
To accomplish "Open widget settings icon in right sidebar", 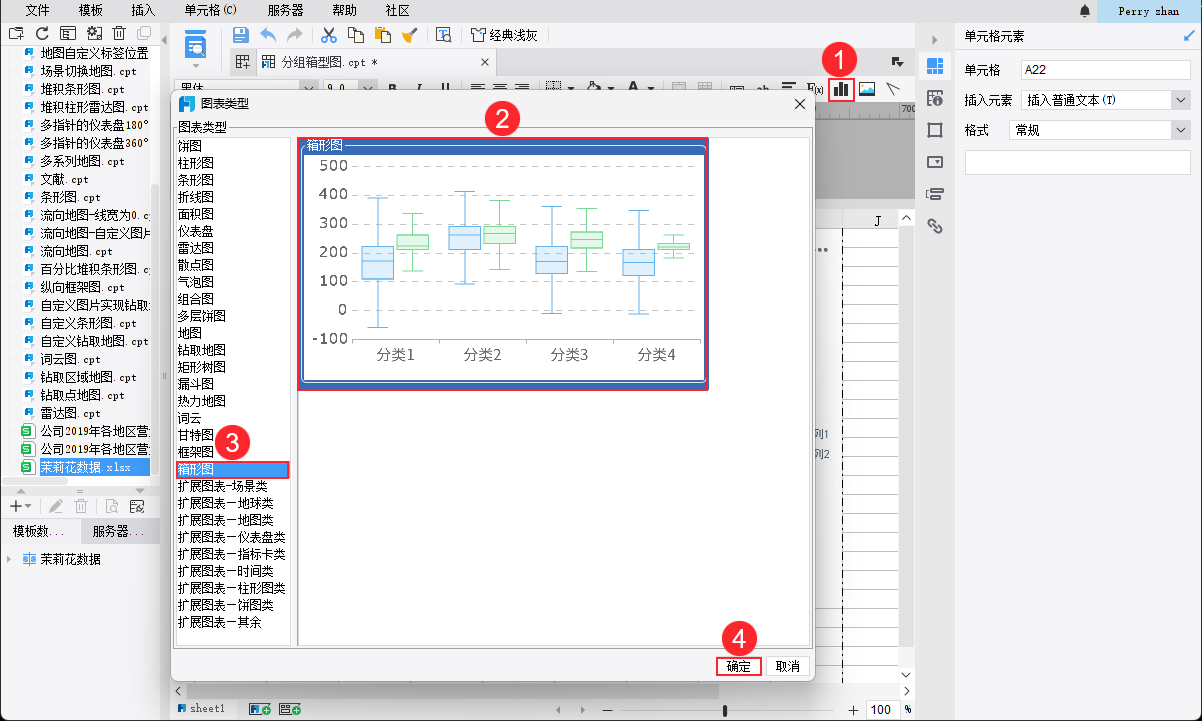I will 935,161.
